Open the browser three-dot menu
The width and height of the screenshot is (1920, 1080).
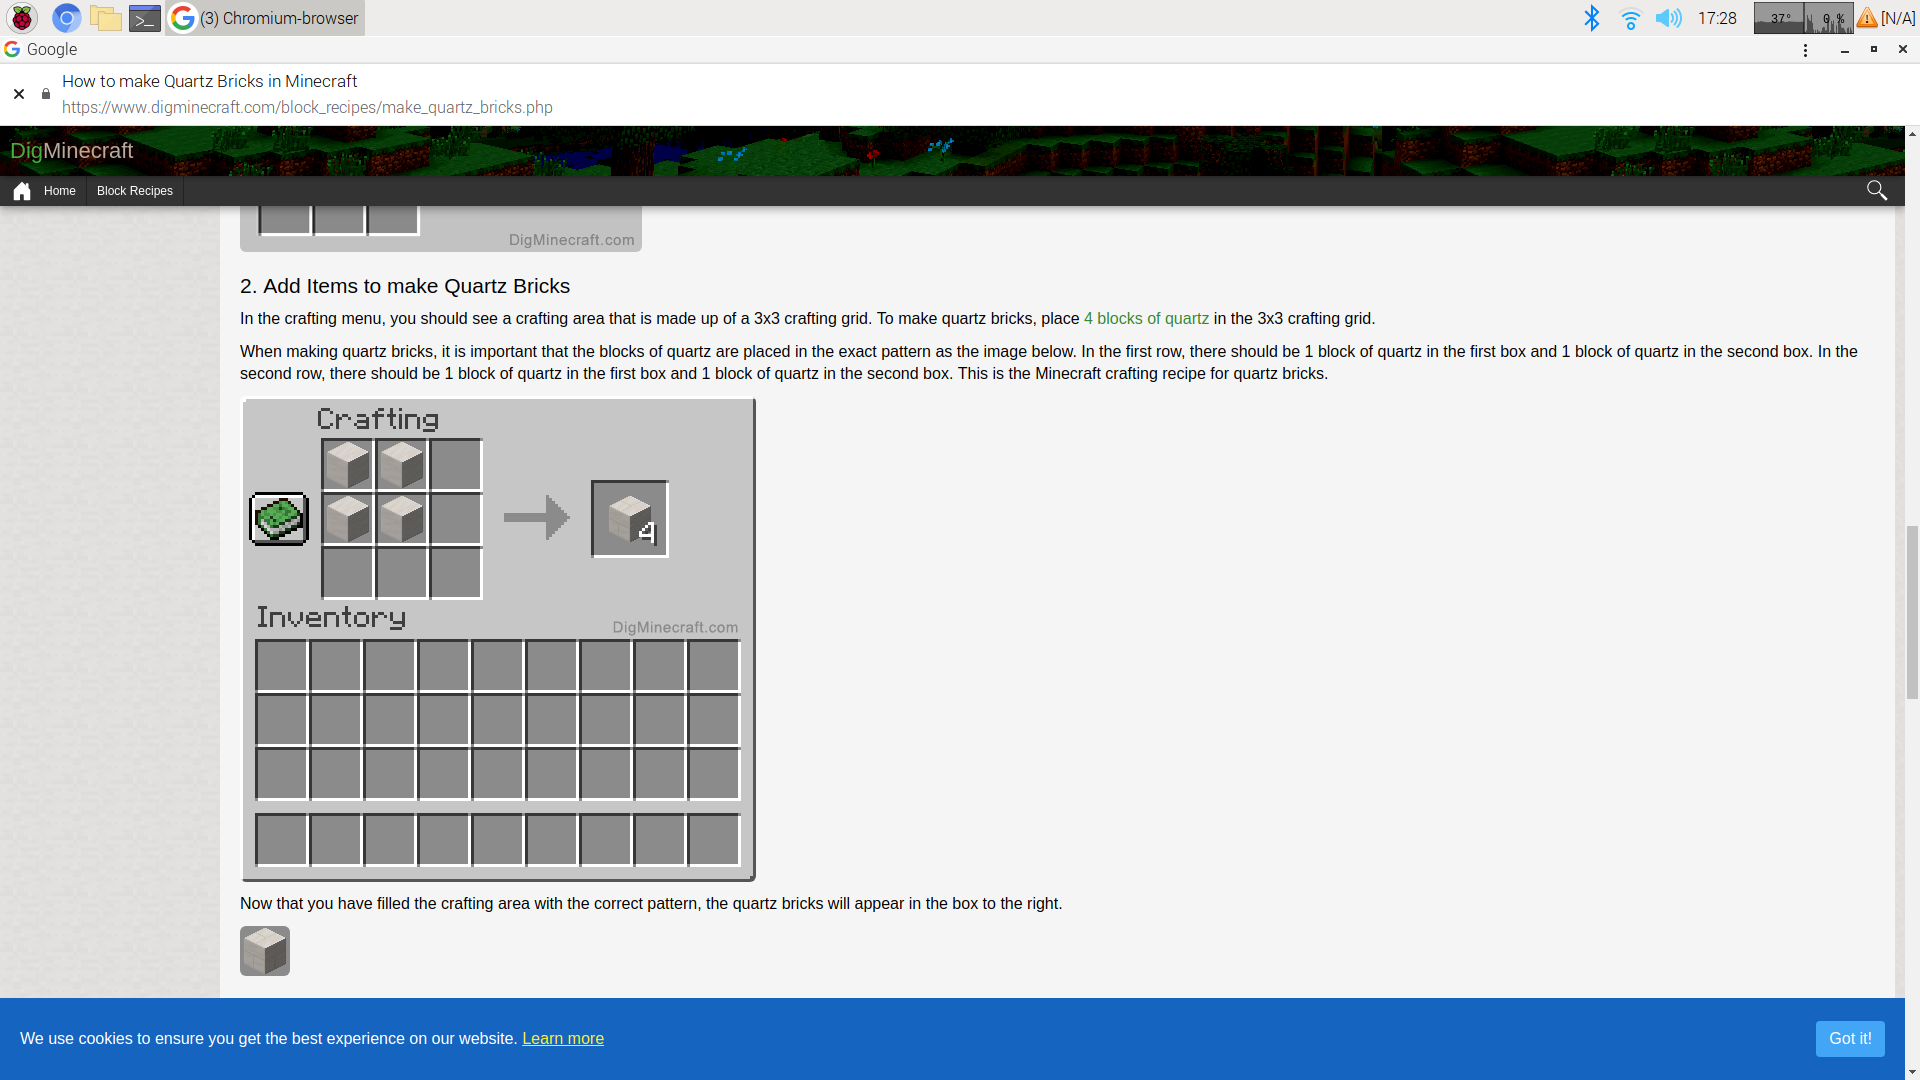[x=1805, y=50]
